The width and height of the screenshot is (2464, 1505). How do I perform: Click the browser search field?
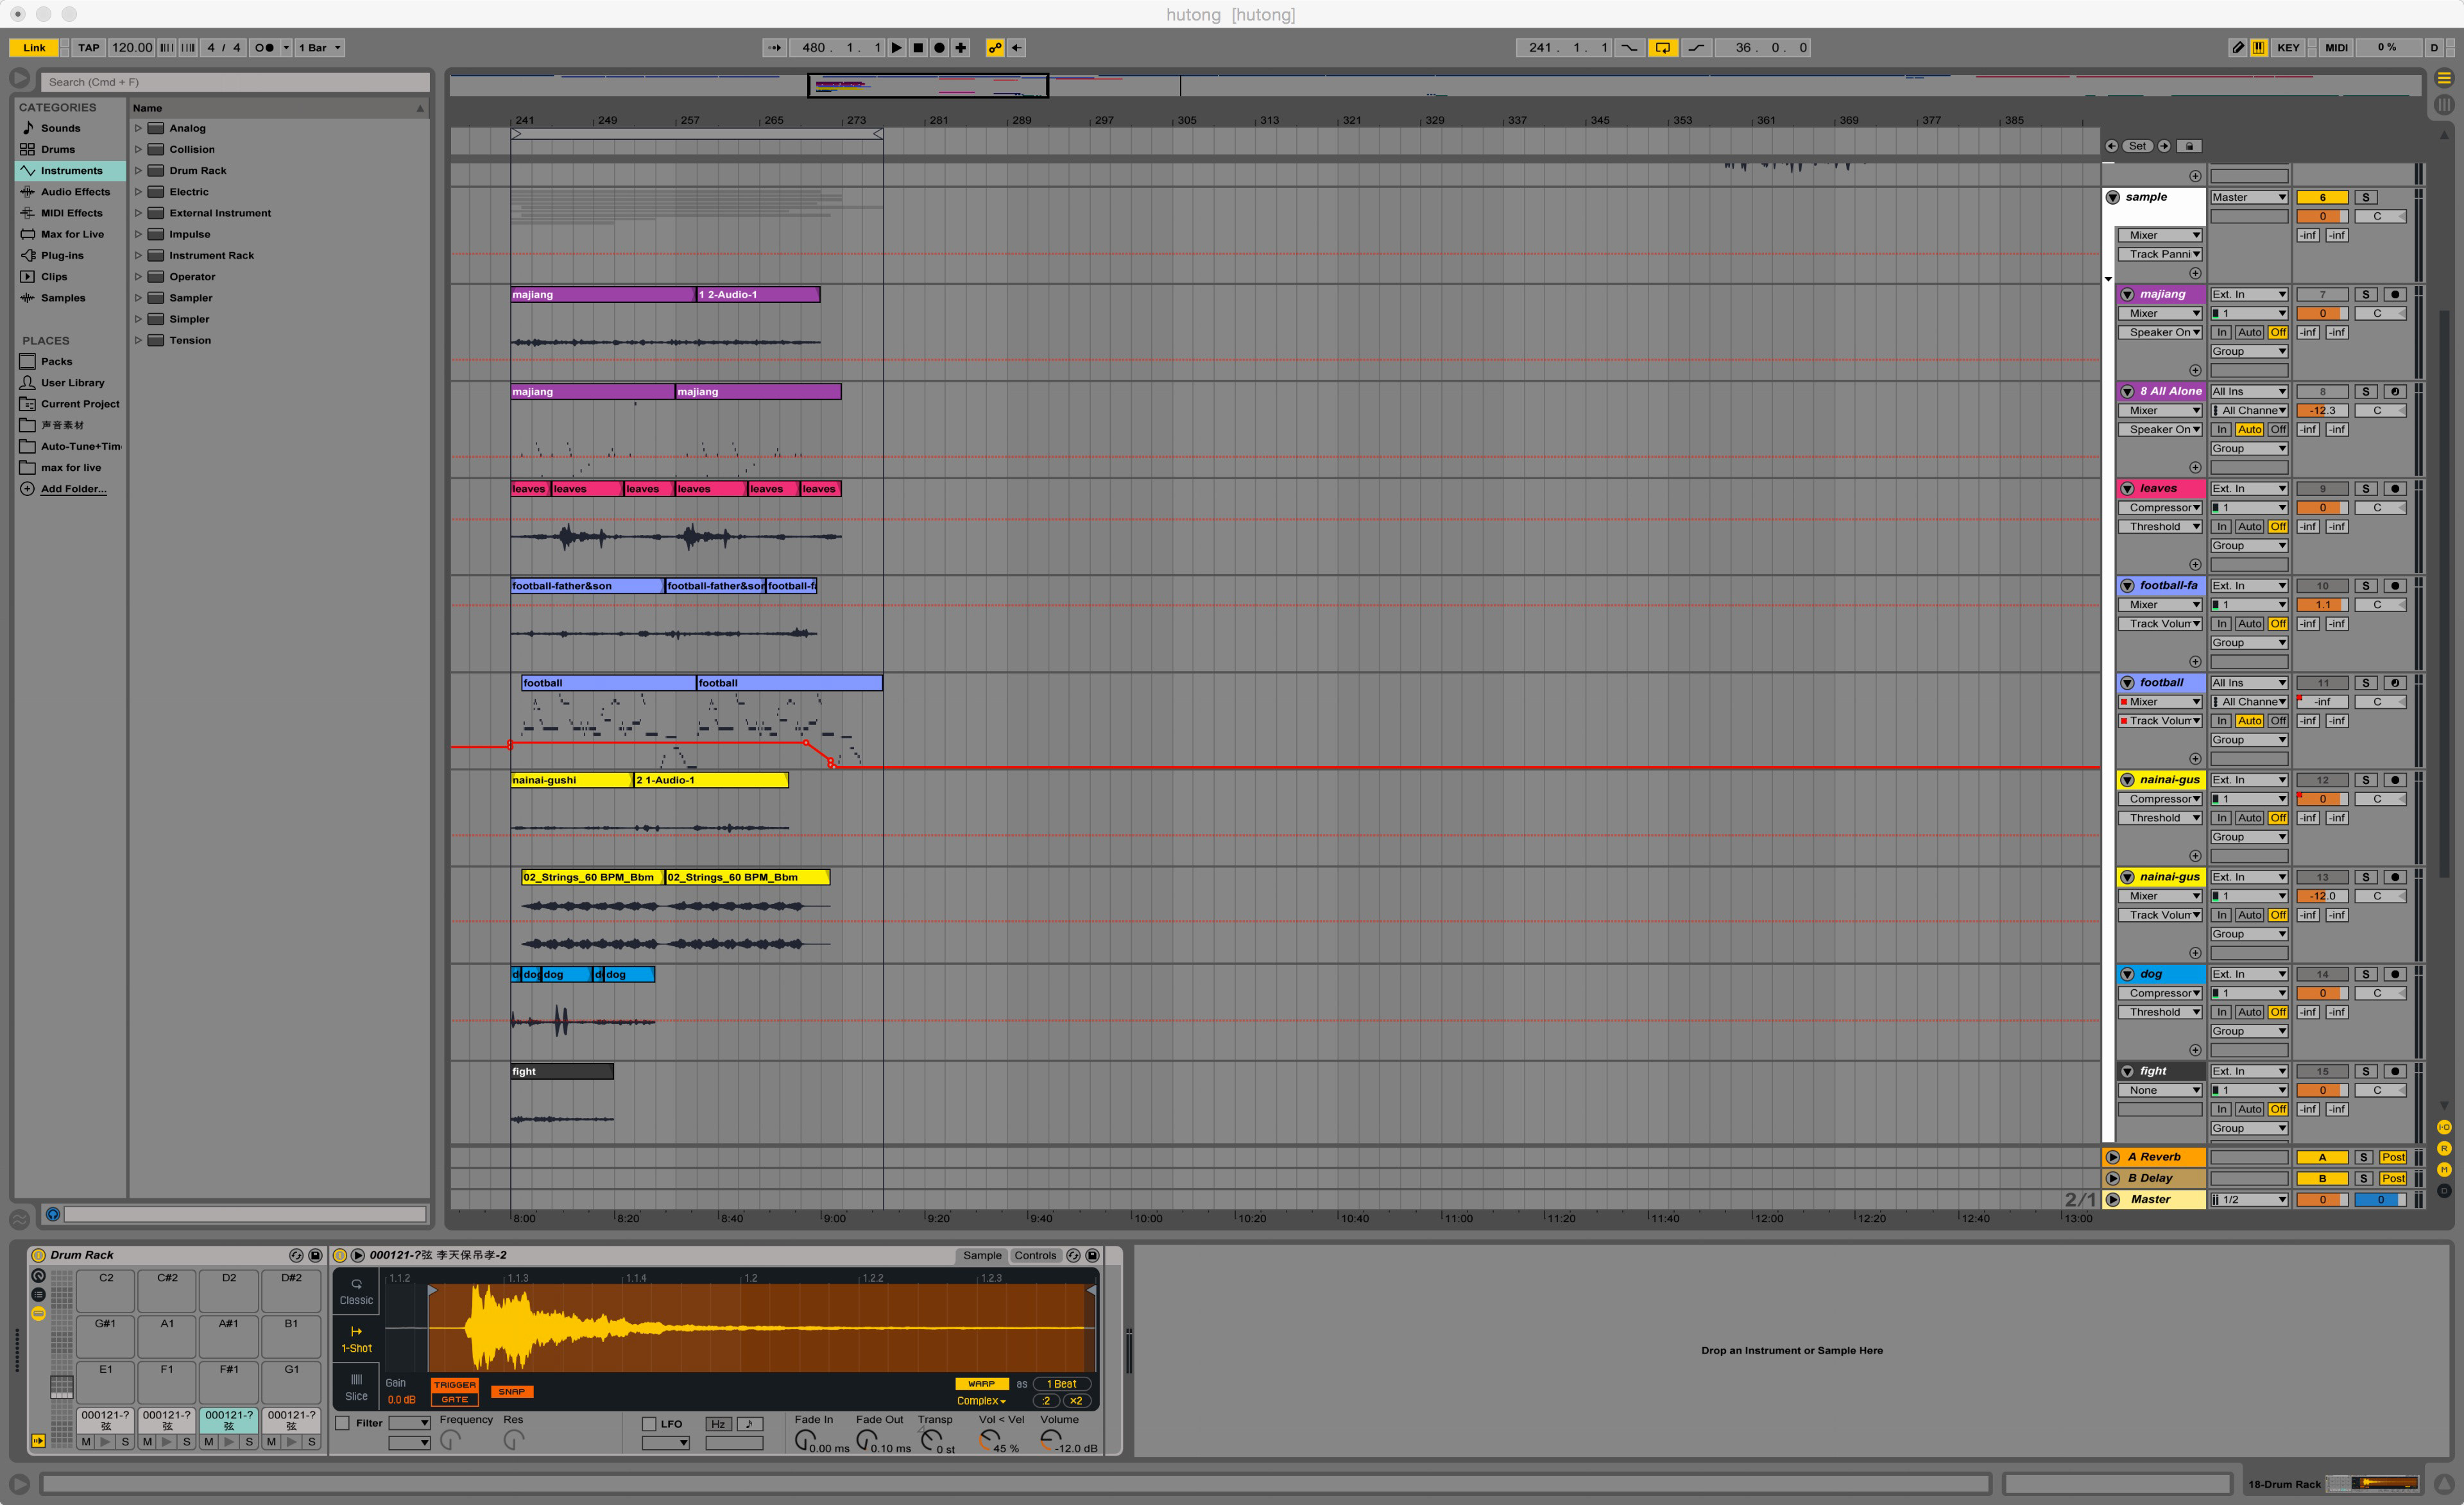pos(235,82)
